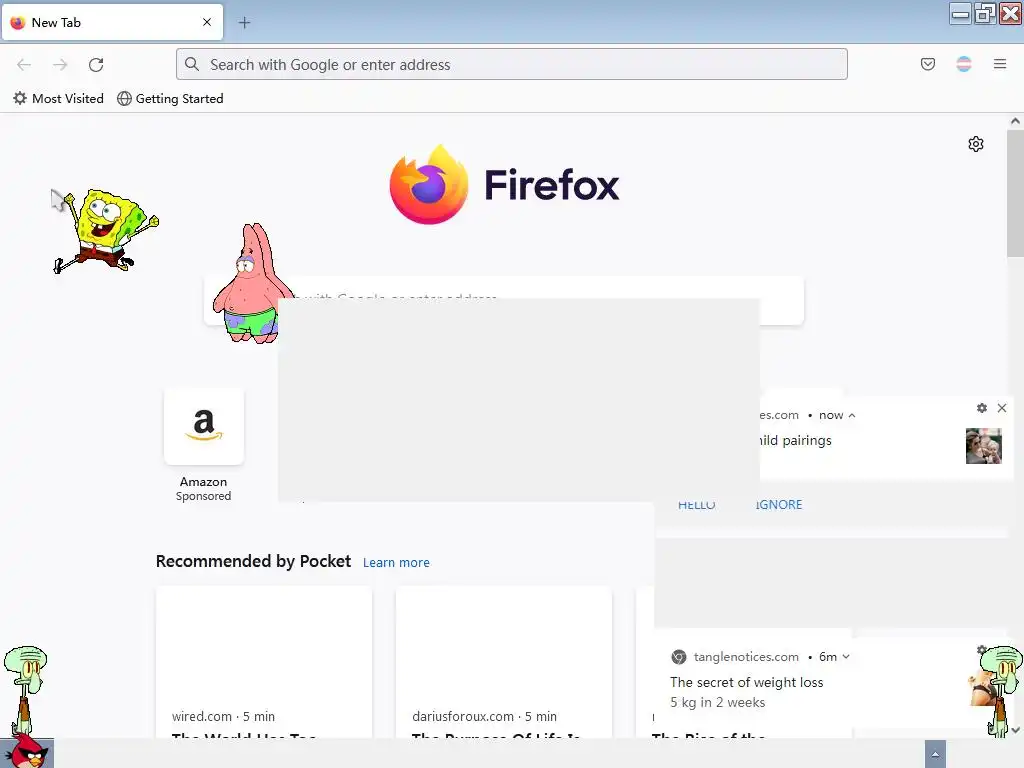Screen dimensions: 1024x768
Task: Click the tanglenotices.com source label
Action: (x=746, y=657)
